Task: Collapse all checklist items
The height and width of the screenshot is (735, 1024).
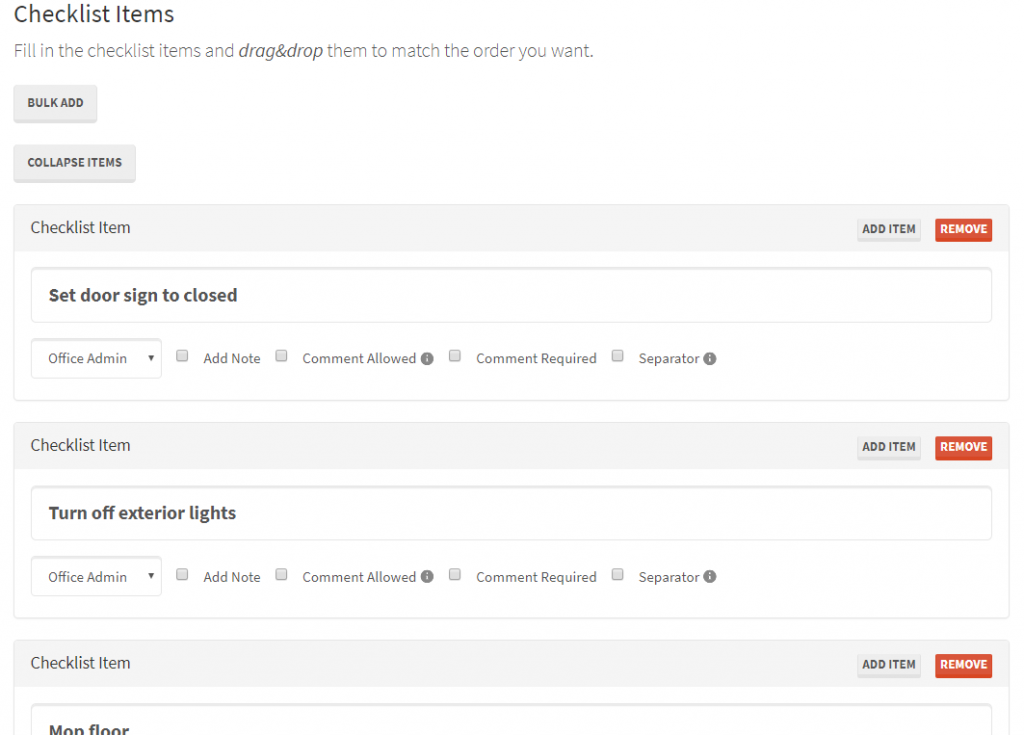Action: [74, 163]
